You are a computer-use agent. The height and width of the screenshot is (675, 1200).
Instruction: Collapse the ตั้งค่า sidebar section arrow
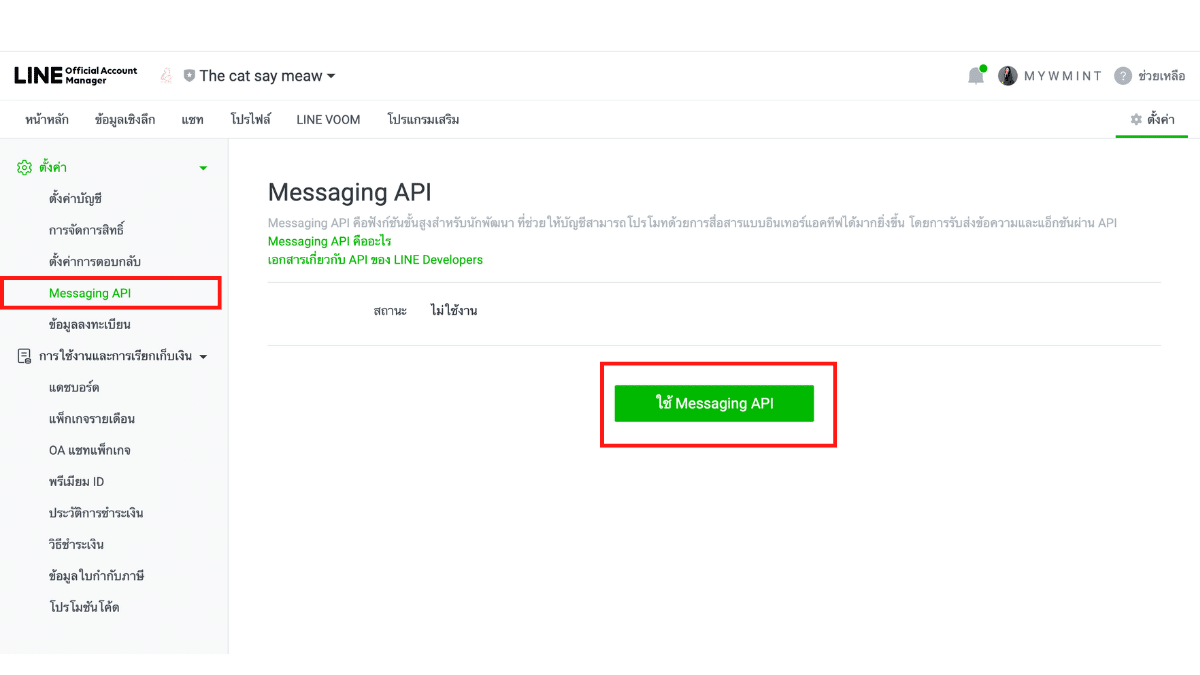[x=204, y=168]
